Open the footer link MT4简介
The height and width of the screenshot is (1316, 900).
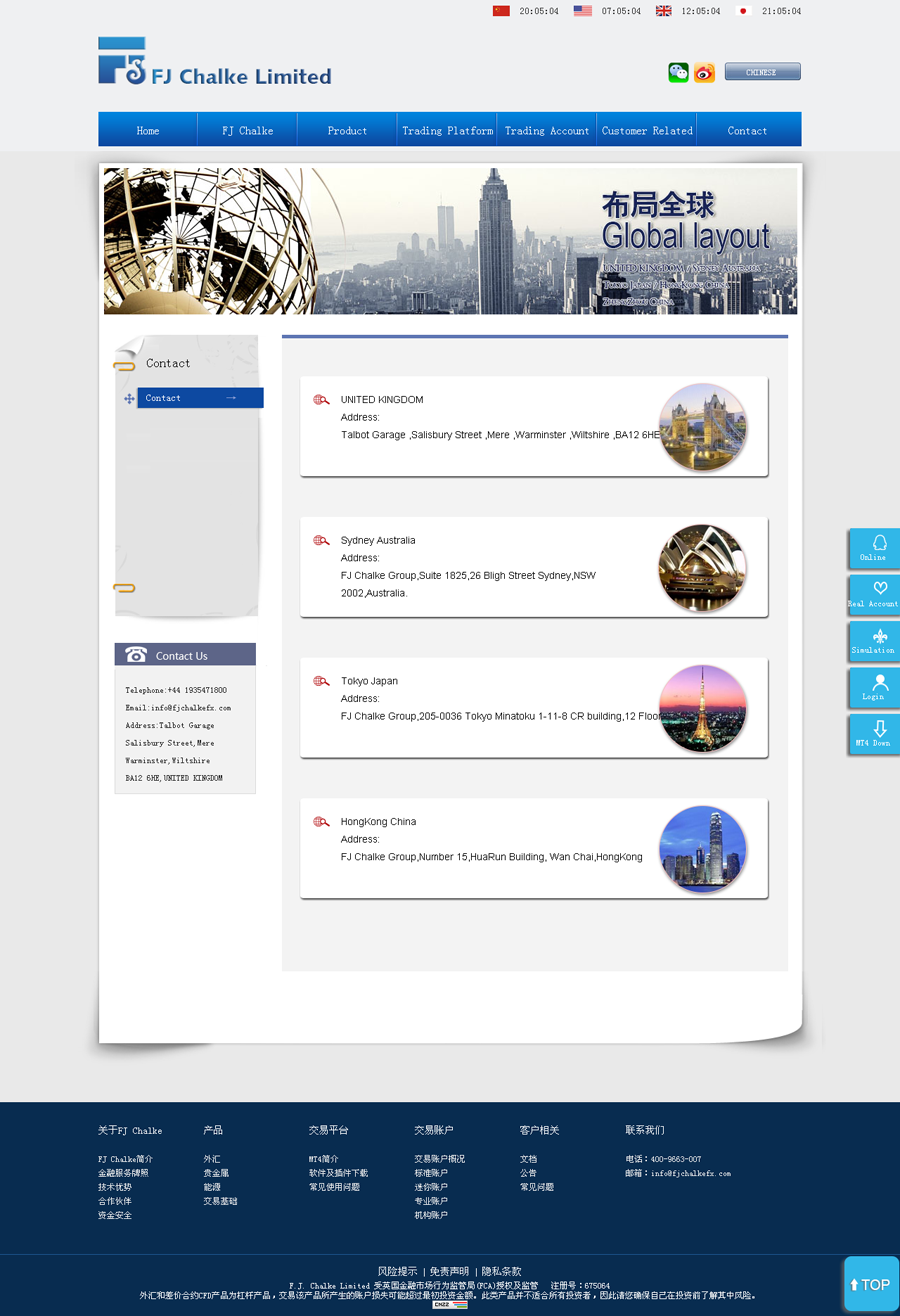(323, 1159)
